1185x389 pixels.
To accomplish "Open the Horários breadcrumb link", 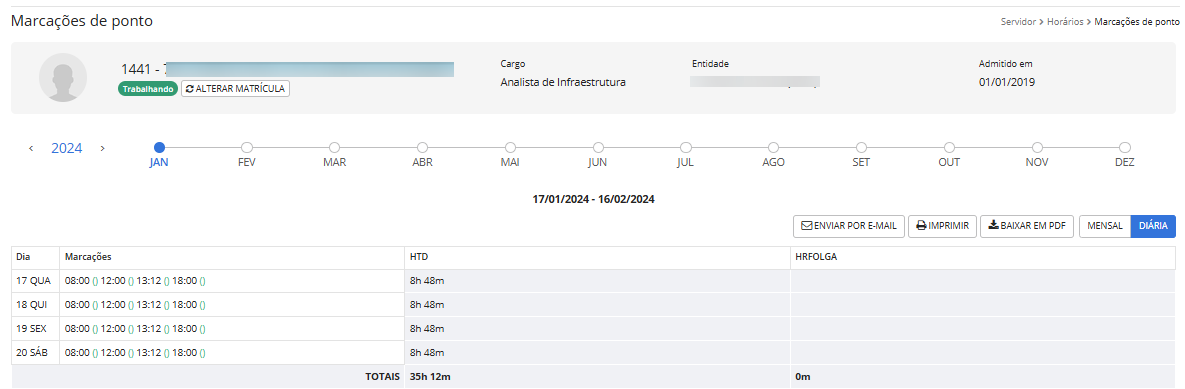I will coord(1065,22).
